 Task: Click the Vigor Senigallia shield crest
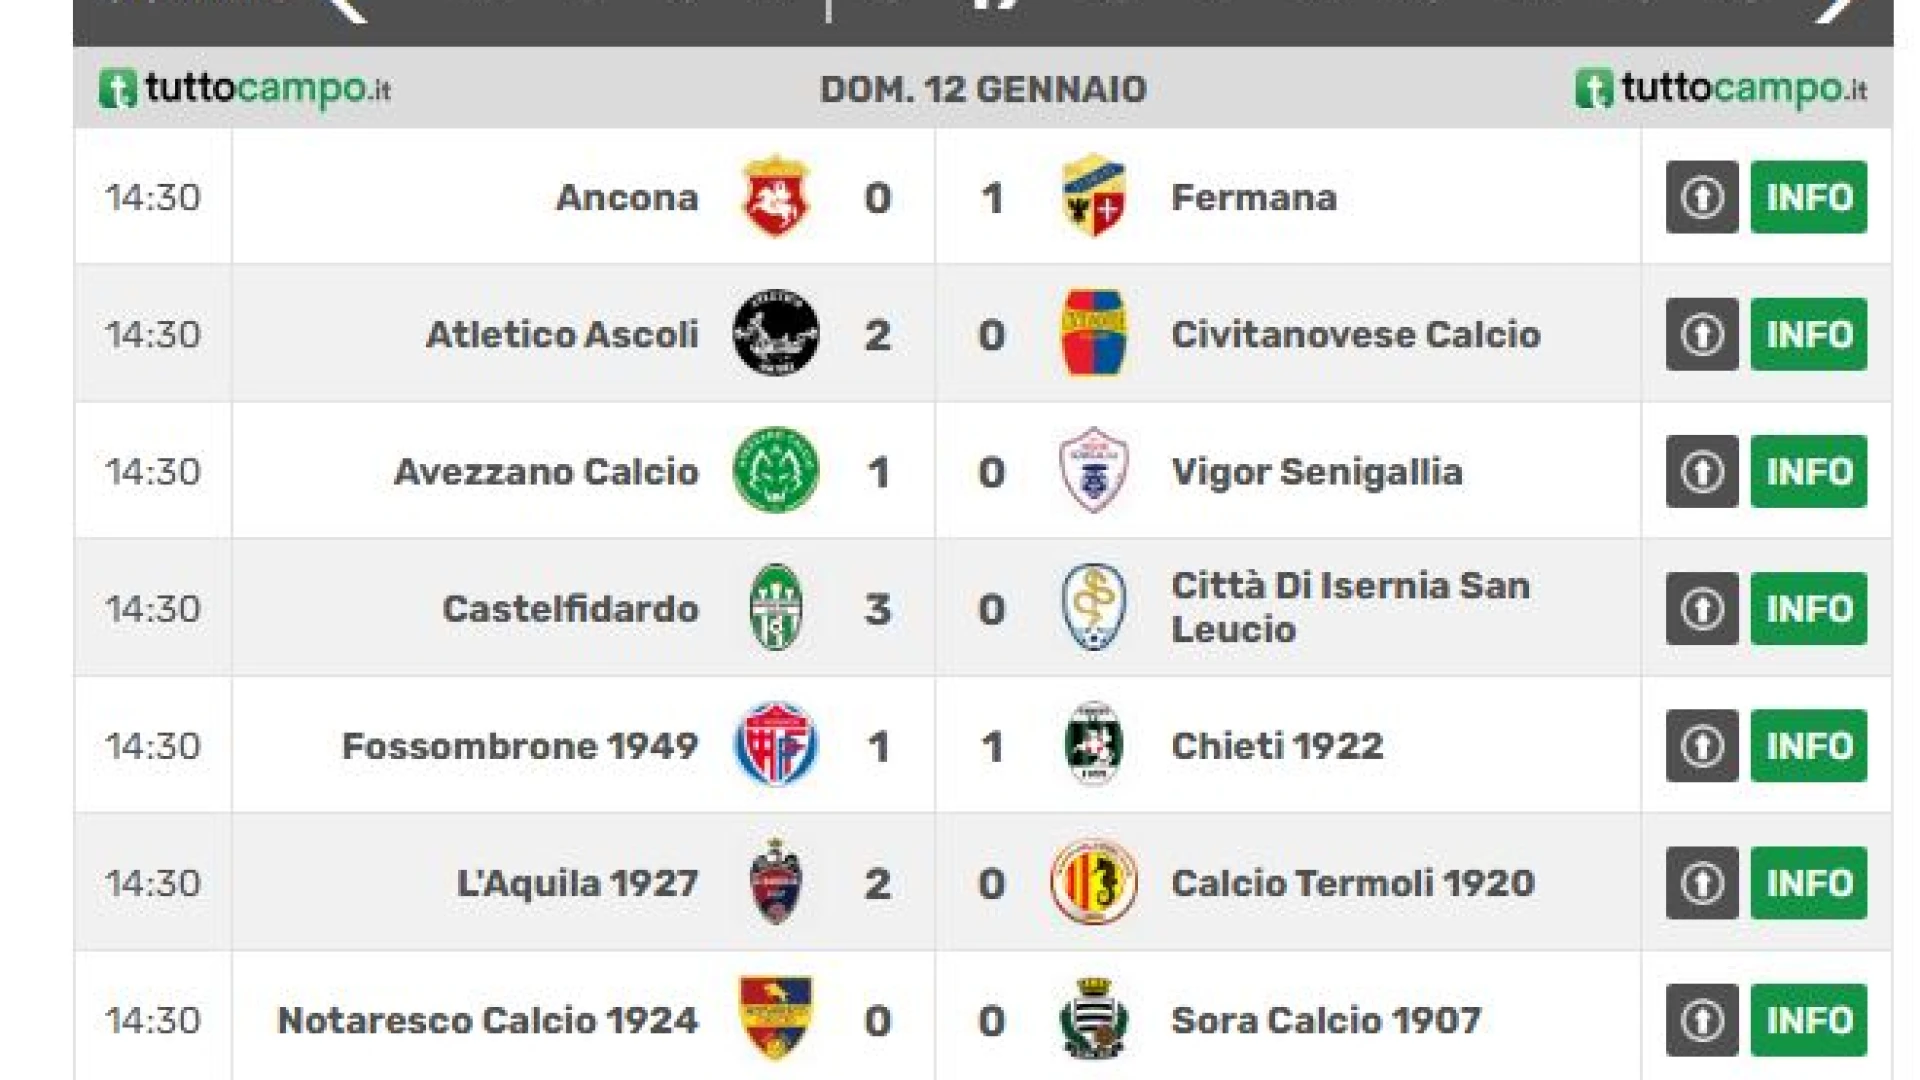1093,471
